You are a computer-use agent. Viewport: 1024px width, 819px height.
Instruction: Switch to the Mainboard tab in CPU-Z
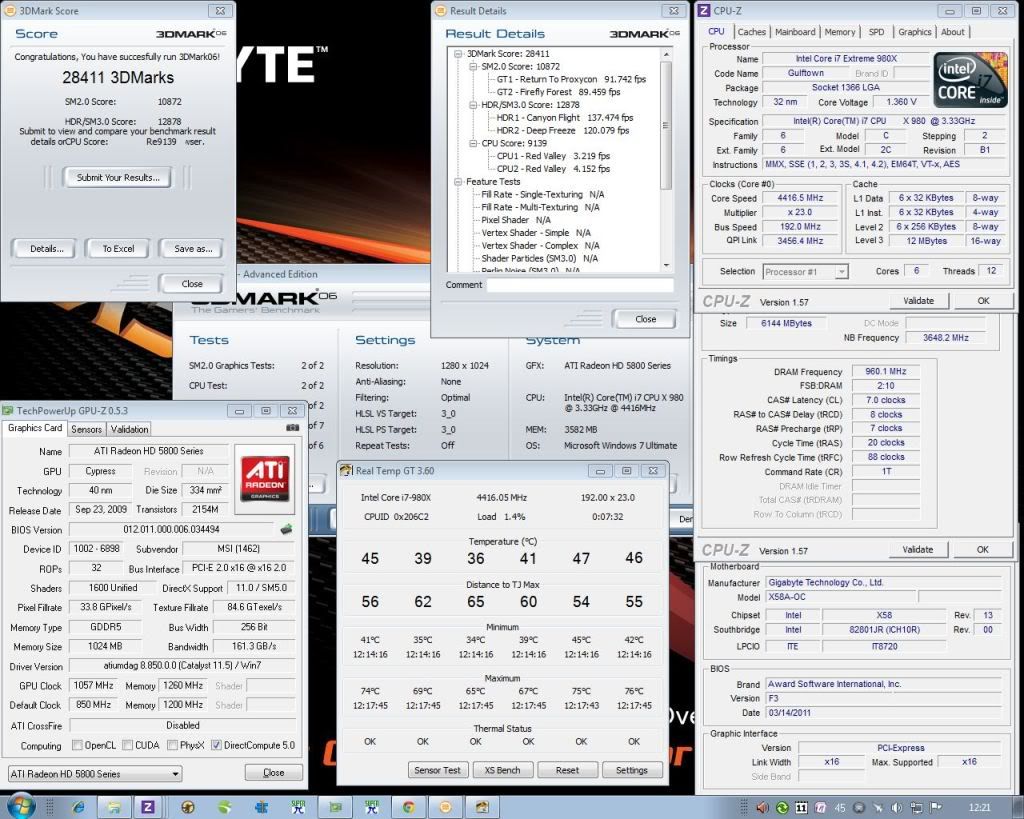pos(795,32)
